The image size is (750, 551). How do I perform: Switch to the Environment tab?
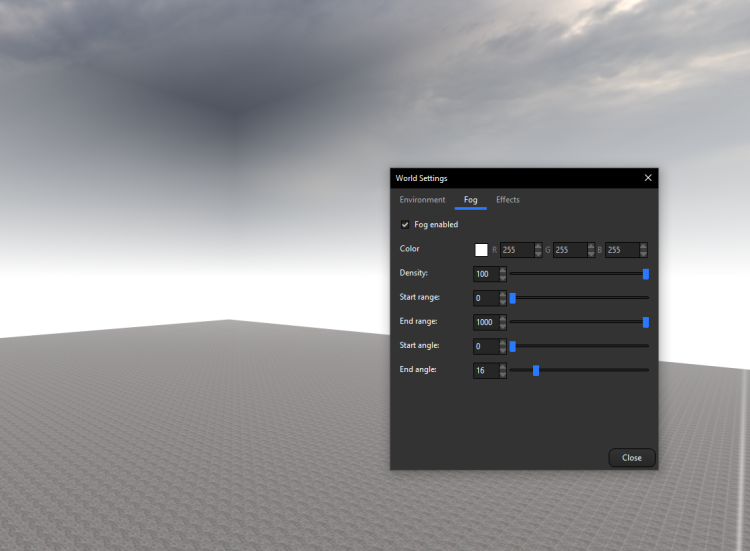pyautogui.click(x=422, y=200)
